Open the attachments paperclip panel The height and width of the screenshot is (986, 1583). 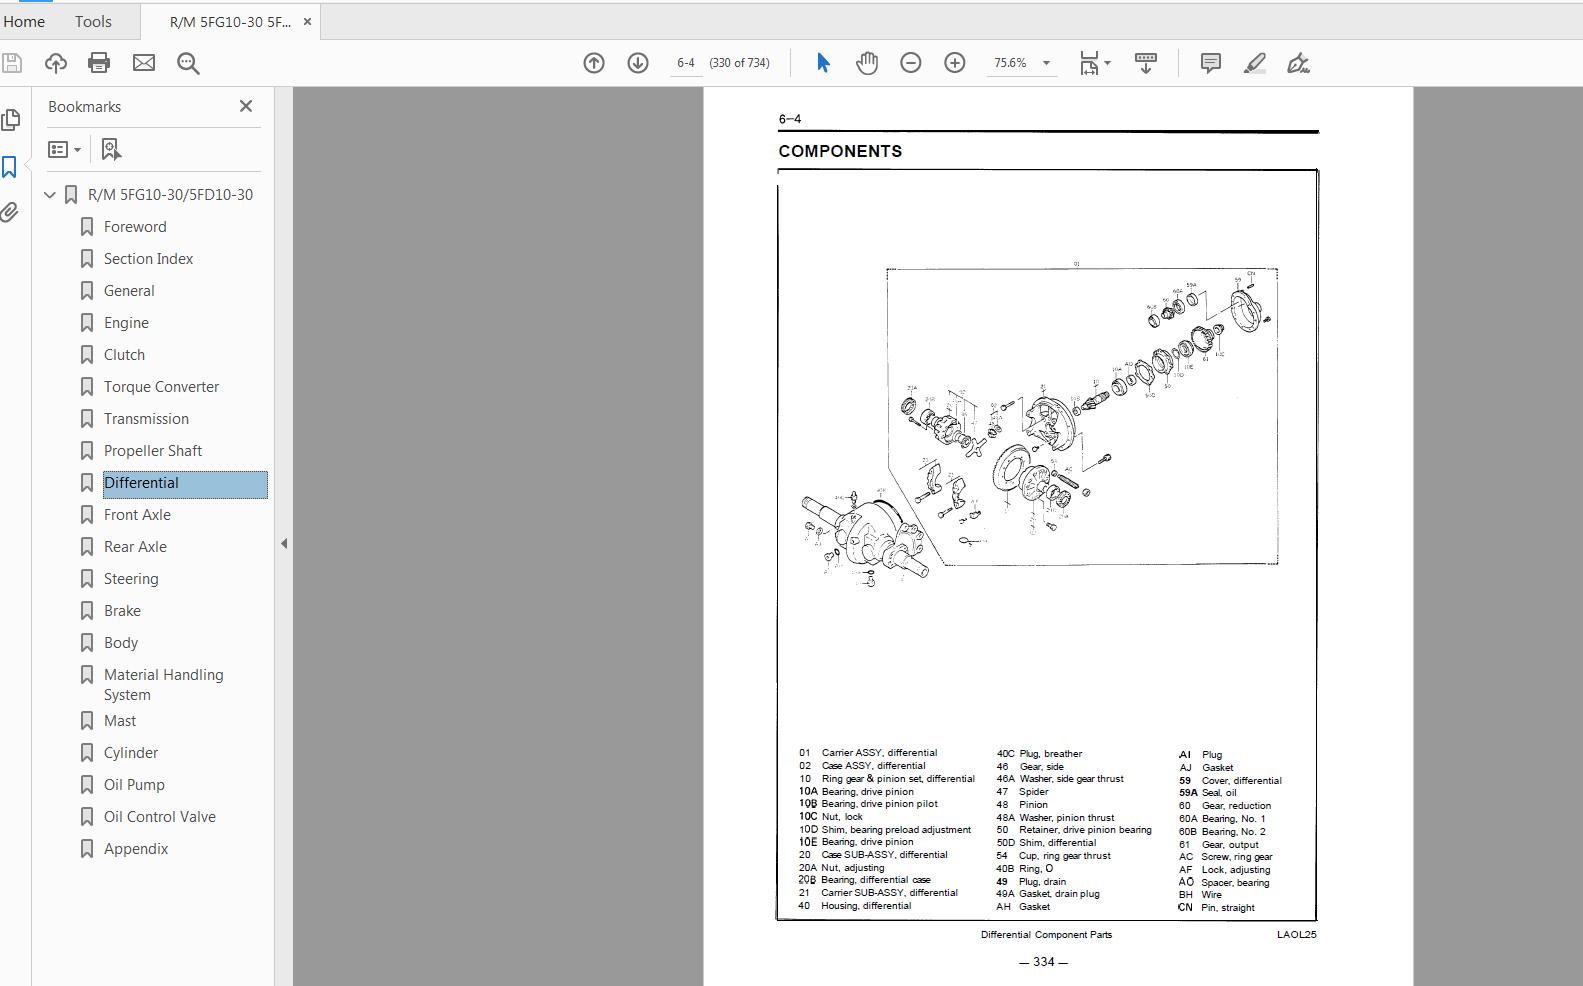[x=10, y=212]
